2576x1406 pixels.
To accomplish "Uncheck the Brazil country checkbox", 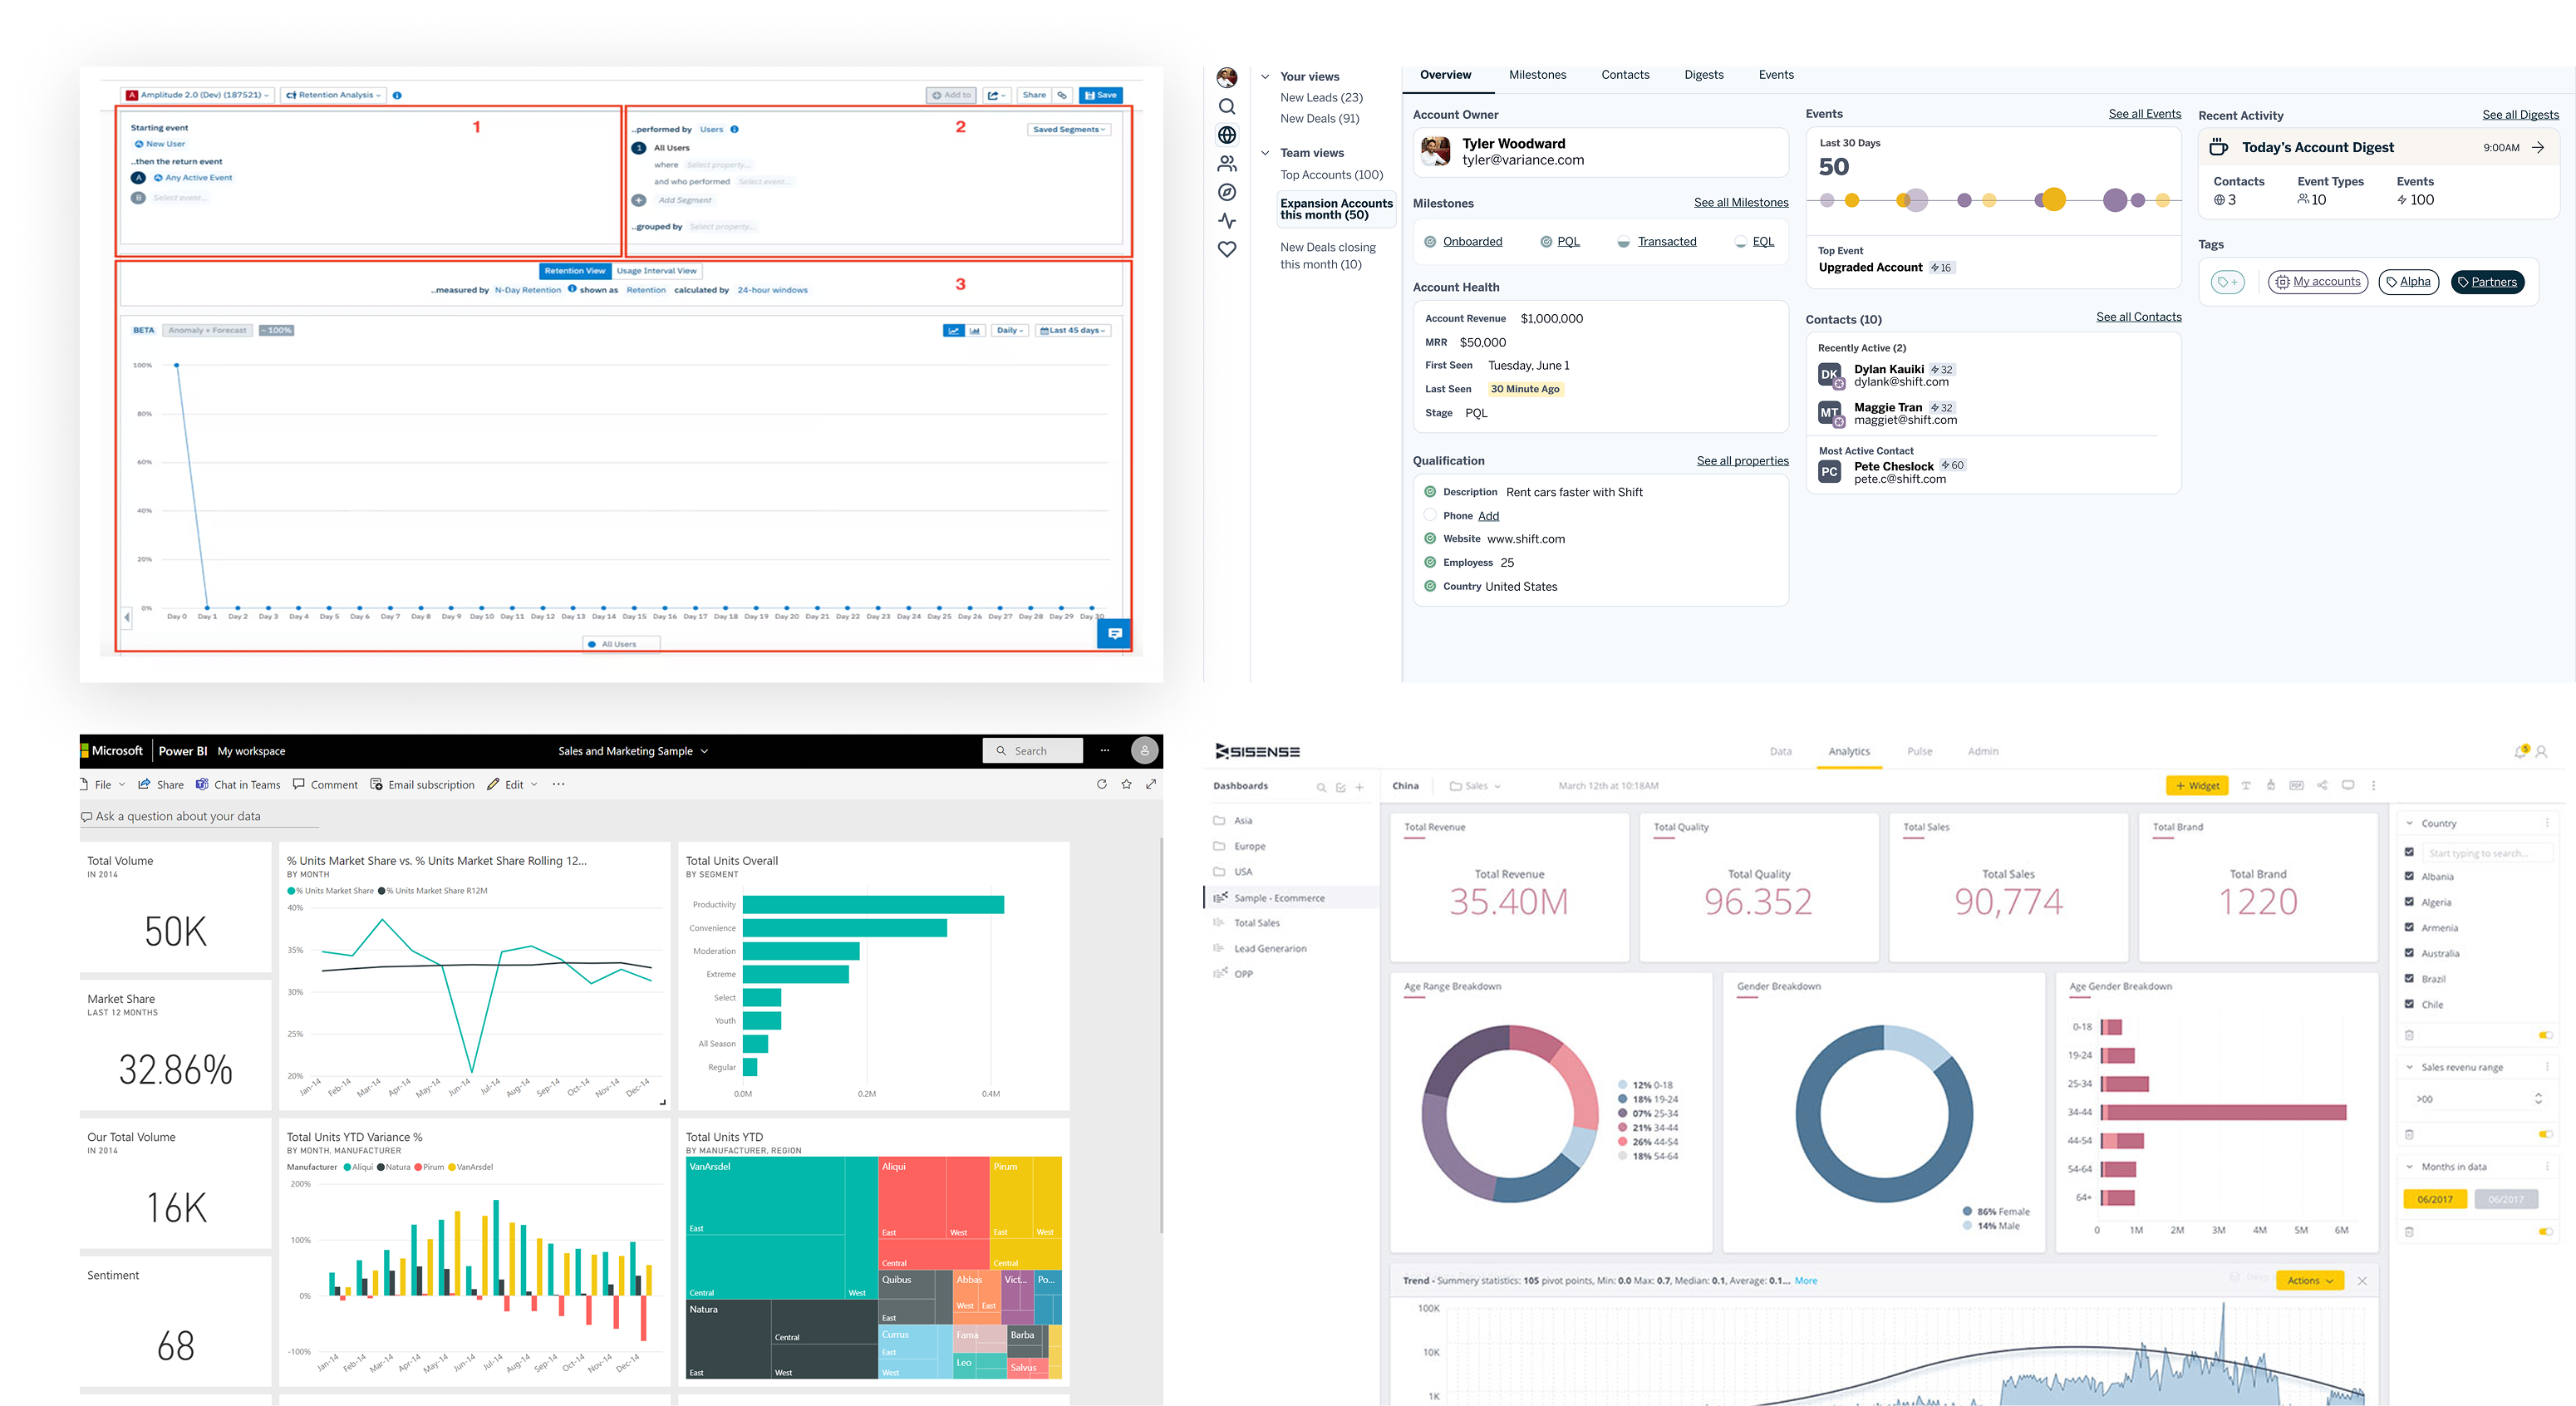I will (x=2409, y=979).
